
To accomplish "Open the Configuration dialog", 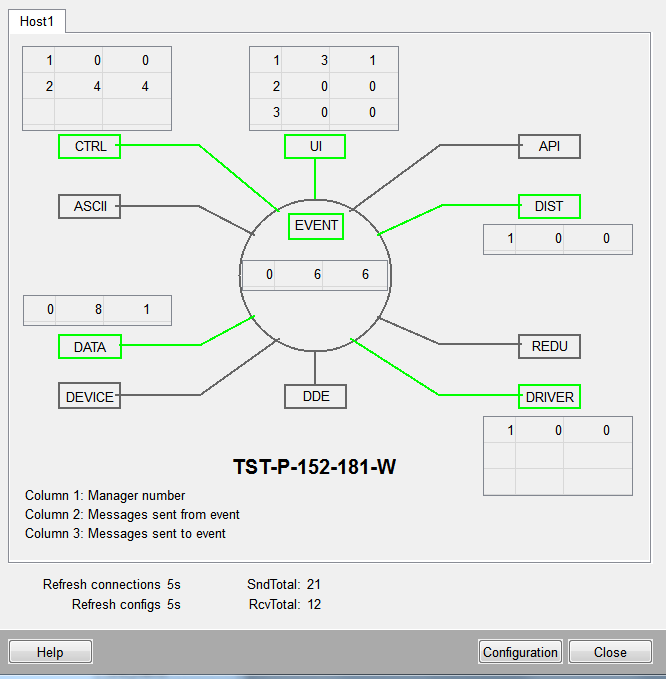I will (520, 652).
